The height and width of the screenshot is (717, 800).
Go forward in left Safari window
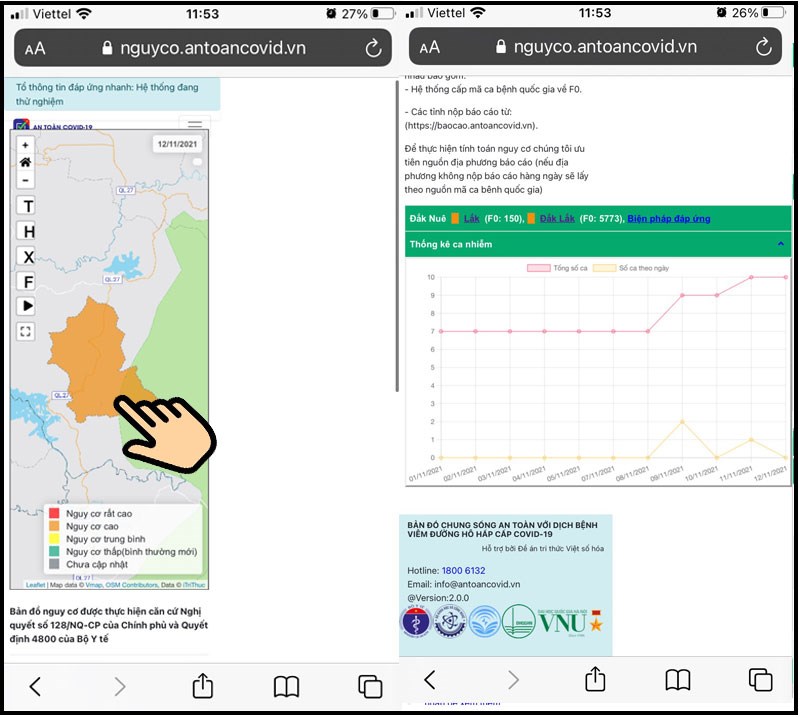click(119, 686)
